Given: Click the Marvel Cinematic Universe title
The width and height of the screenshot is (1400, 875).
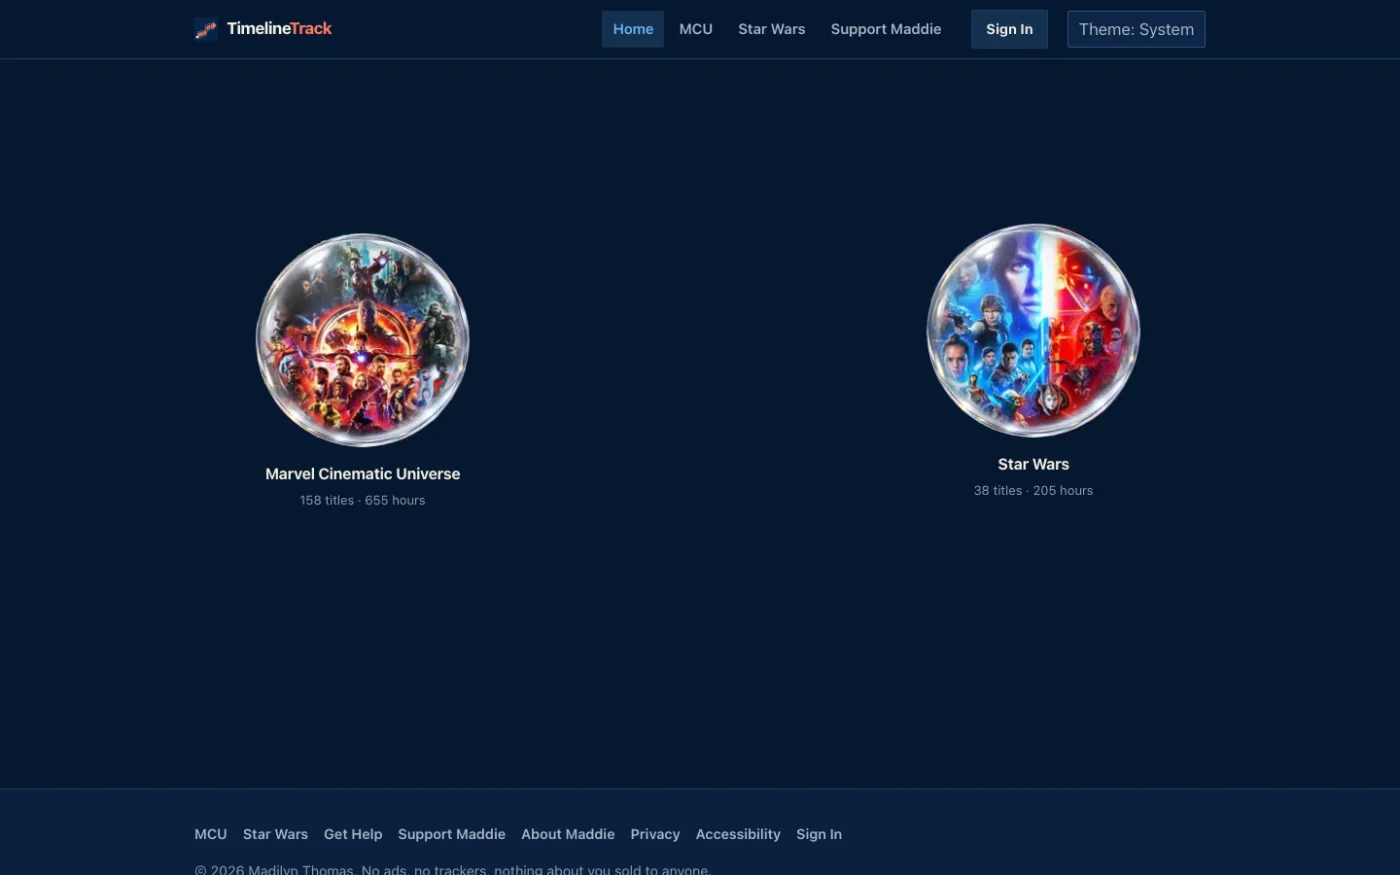Looking at the screenshot, I should [x=363, y=474].
